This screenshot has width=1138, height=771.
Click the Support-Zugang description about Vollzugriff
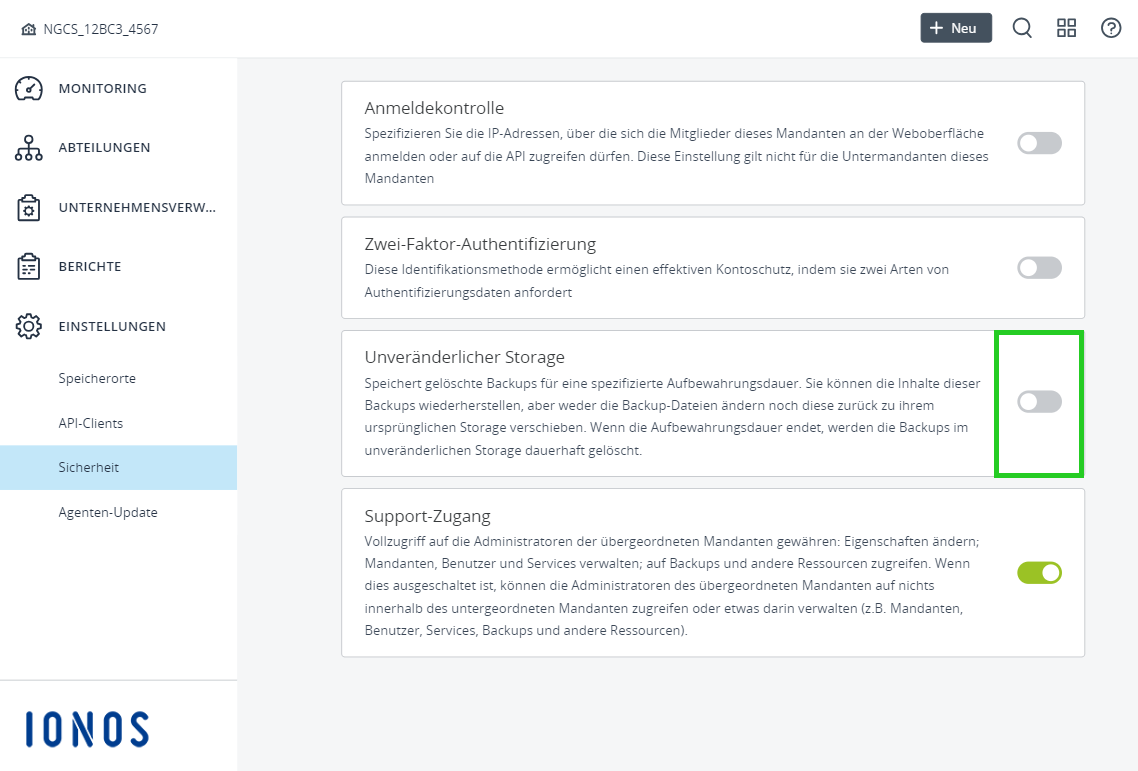tap(672, 586)
